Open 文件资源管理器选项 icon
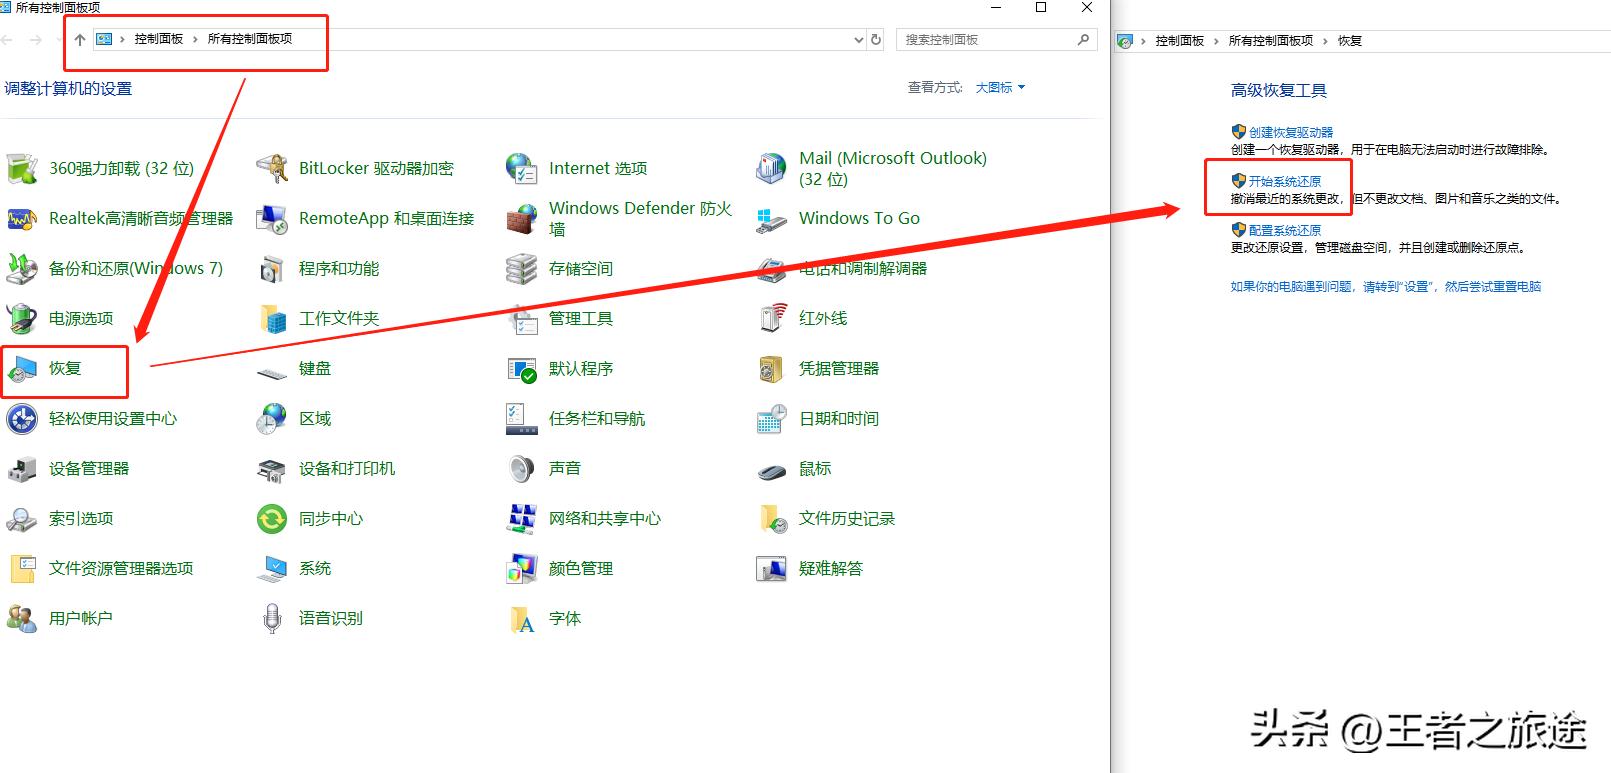Image resolution: width=1611 pixels, height=773 pixels. (x=22, y=569)
